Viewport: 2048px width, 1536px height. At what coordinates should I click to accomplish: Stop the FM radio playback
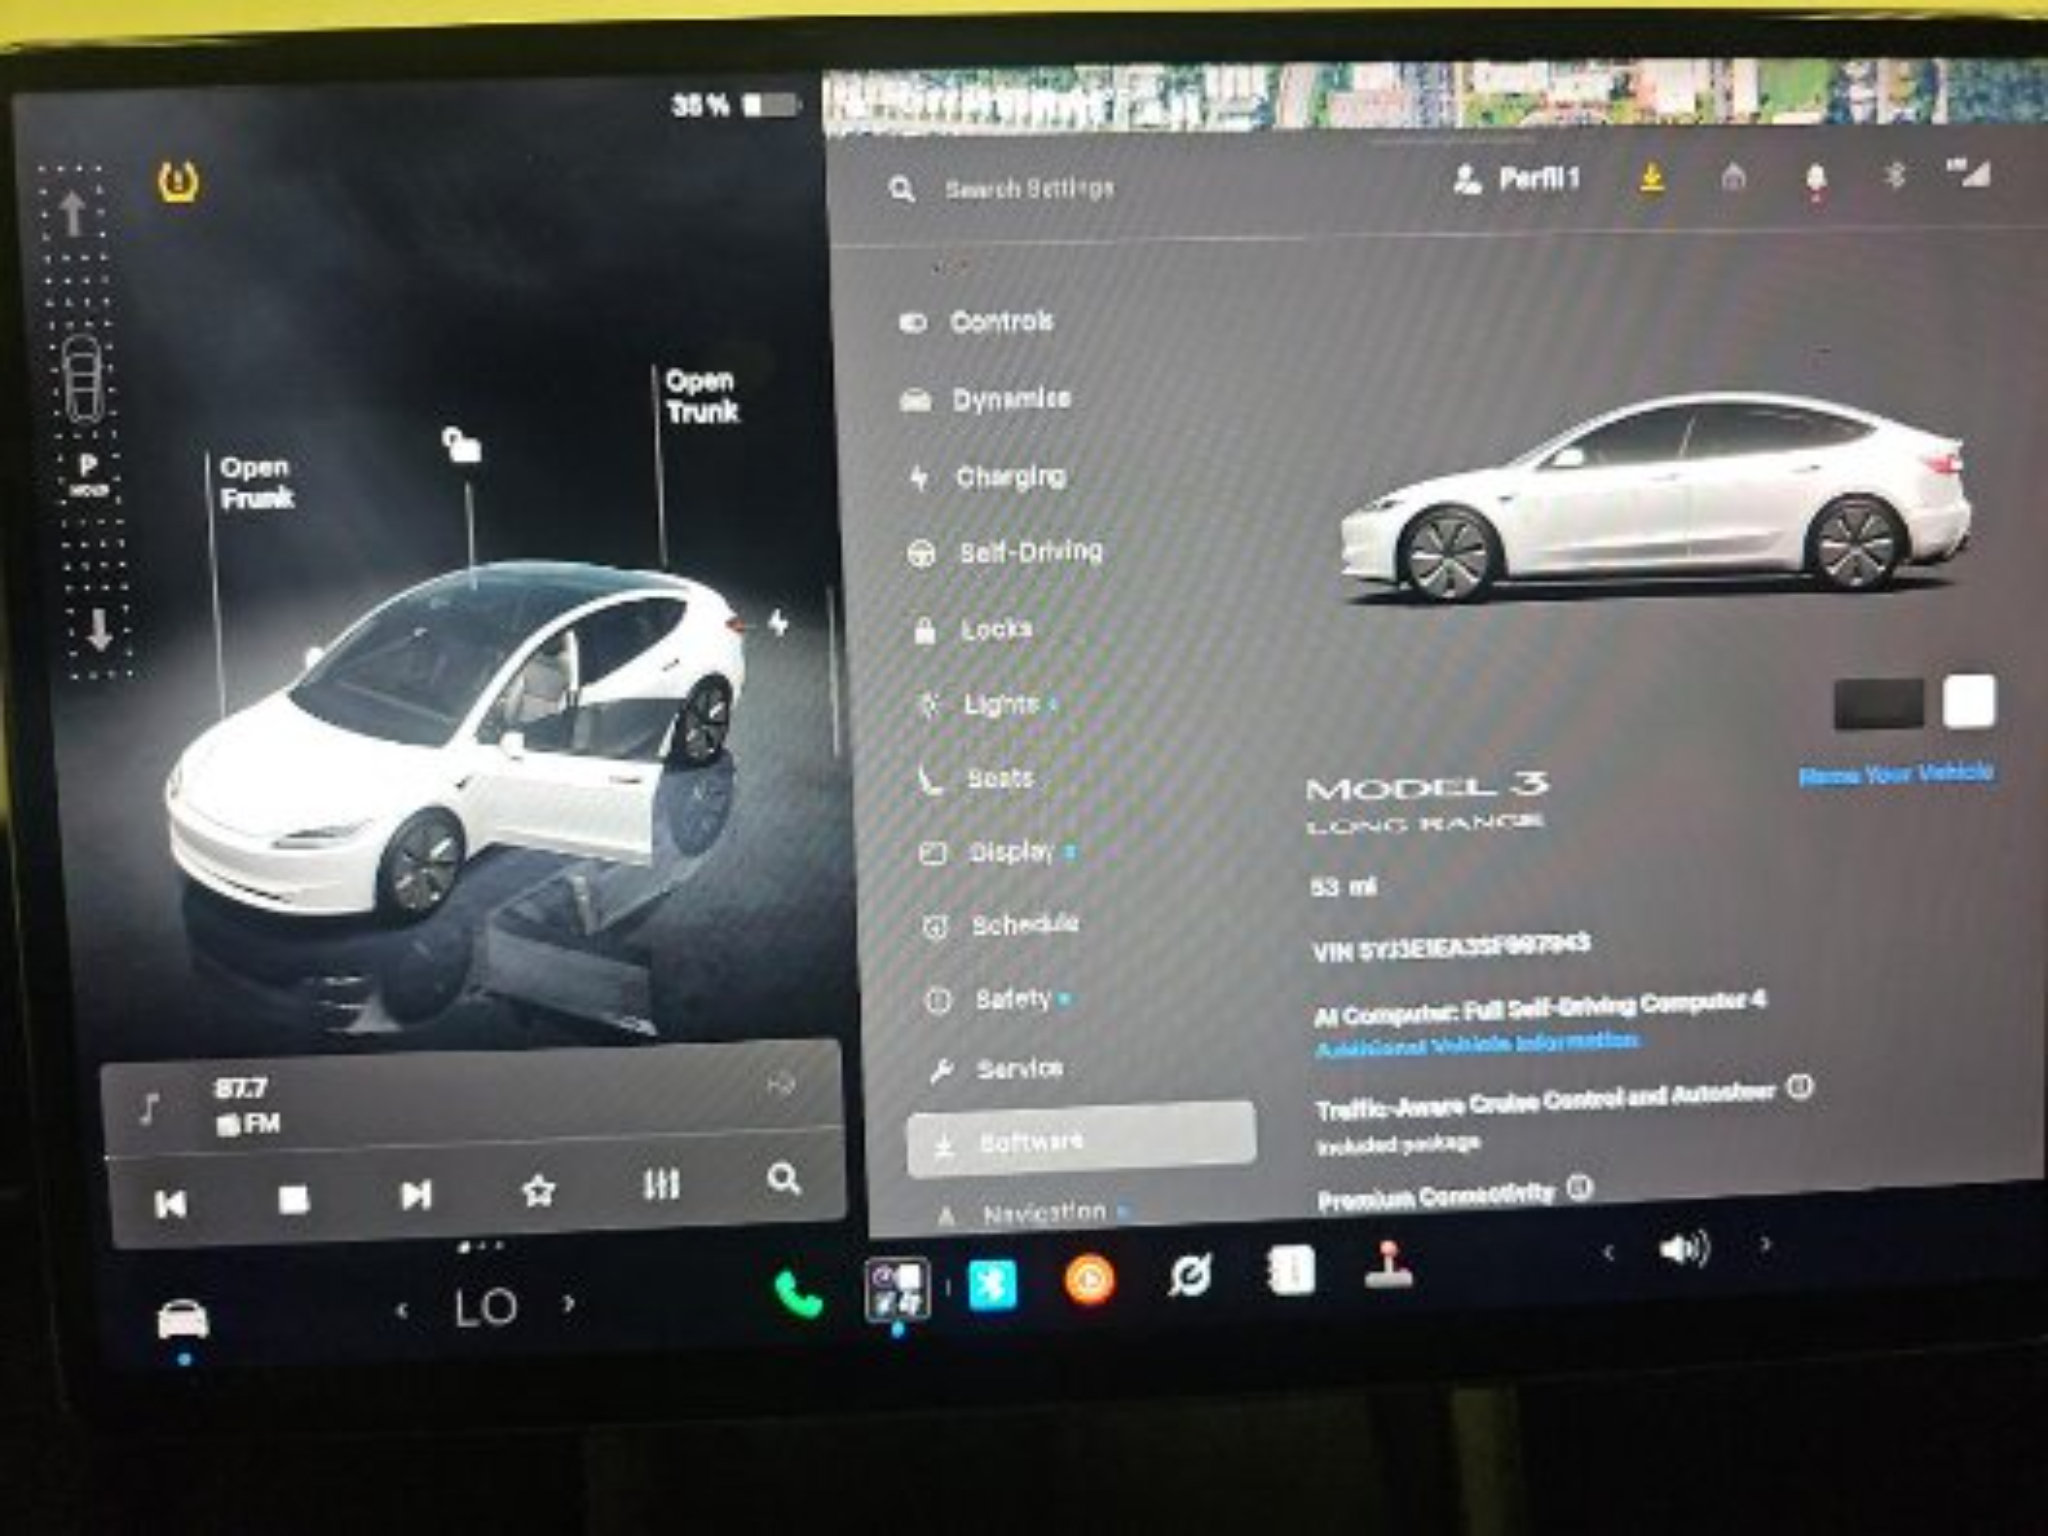point(293,1199)
